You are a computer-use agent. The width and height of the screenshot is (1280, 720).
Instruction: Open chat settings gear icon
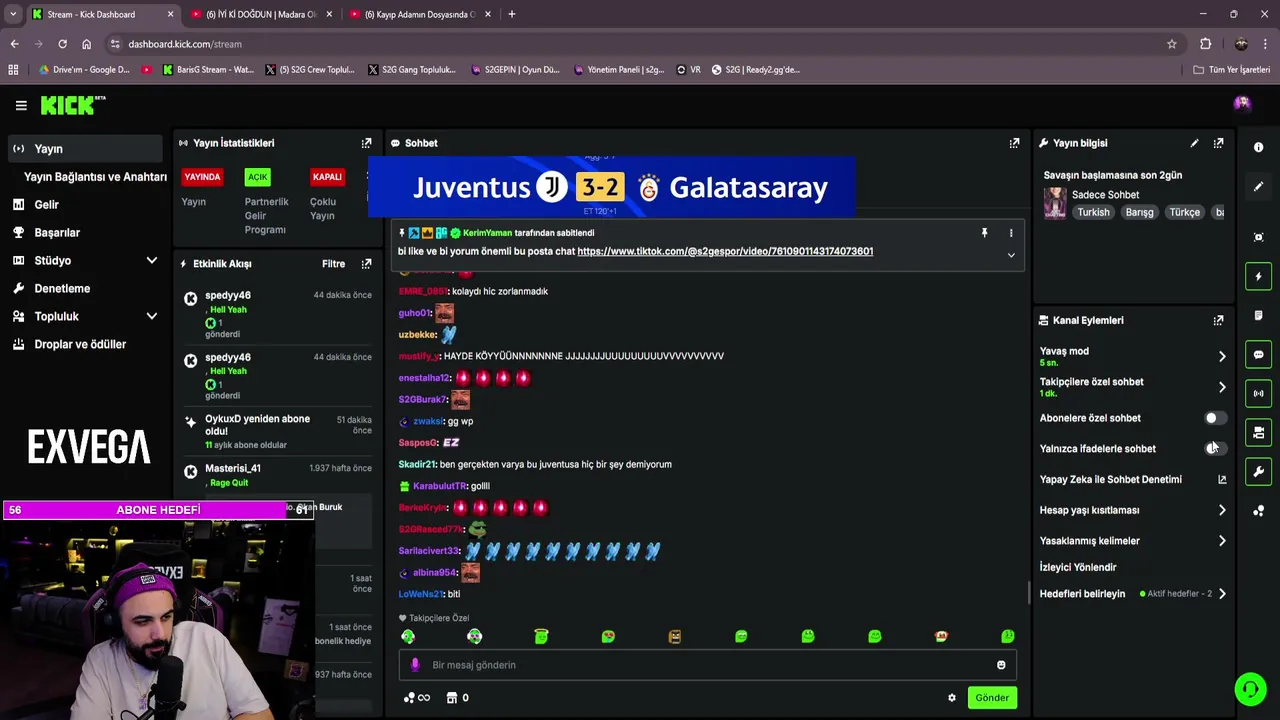[952, 698]
